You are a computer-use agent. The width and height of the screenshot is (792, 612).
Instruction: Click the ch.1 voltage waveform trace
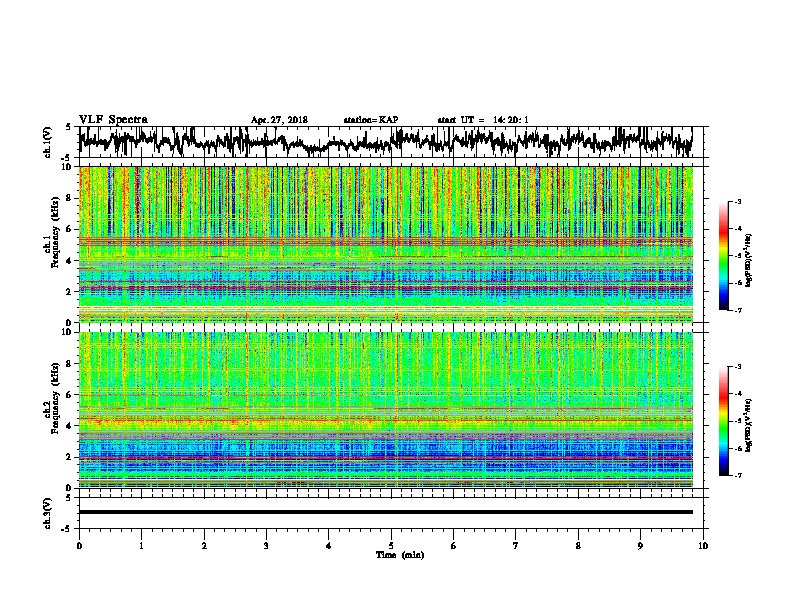tap(385, 141)
